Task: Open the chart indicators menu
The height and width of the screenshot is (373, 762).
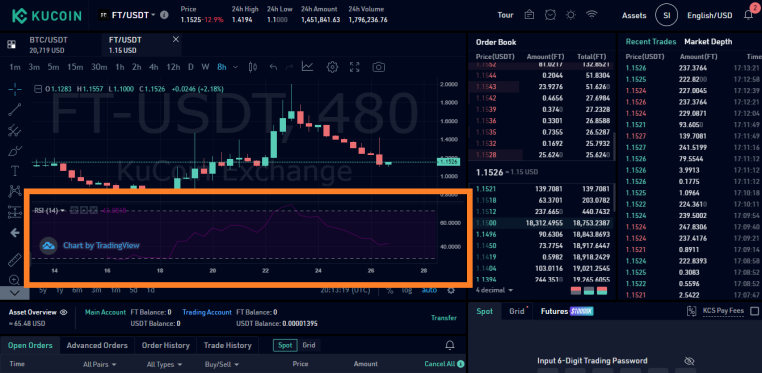Action: [307, 67]
